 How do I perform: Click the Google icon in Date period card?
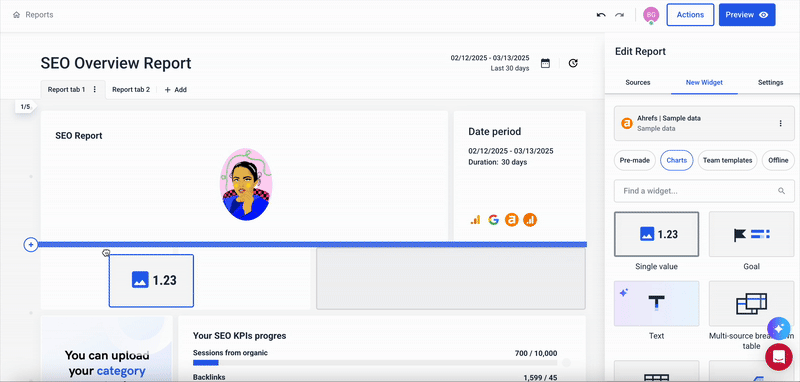pos(493,220)
